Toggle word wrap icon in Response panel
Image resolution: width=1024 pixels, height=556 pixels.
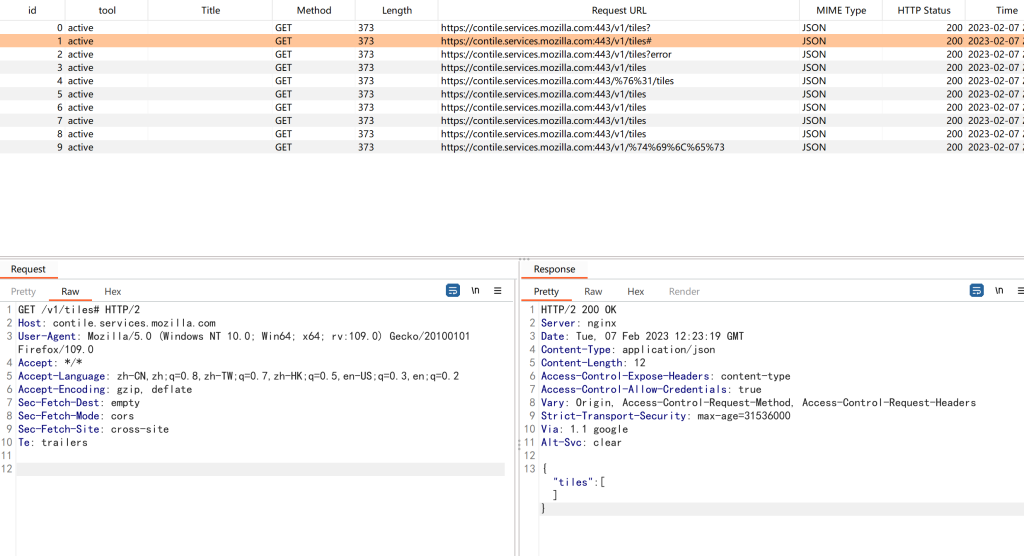tap(977, 291)
